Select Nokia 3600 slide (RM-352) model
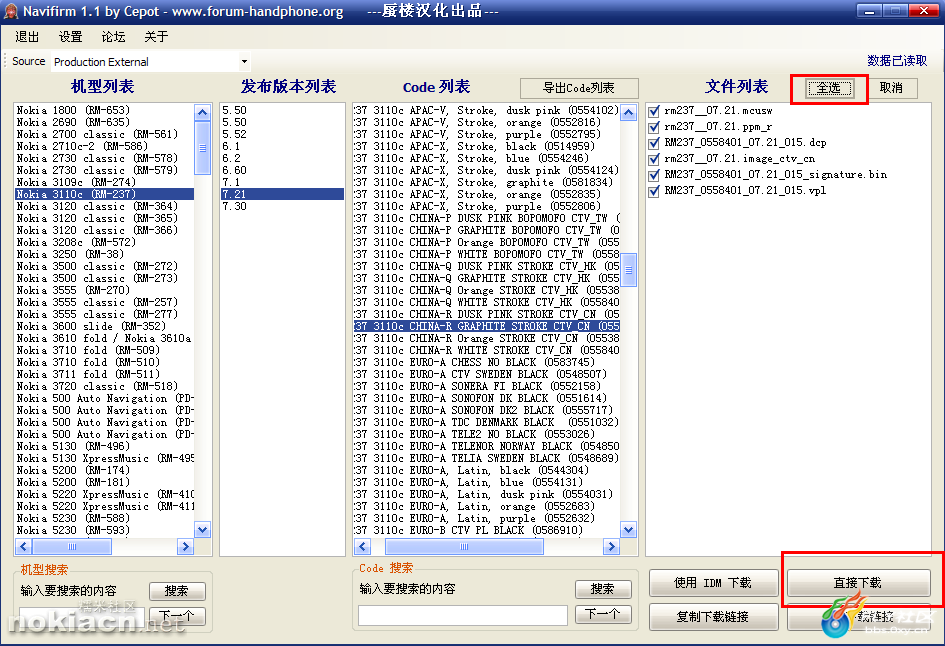Viewport: 945px width, 646px height. point(104,326)
